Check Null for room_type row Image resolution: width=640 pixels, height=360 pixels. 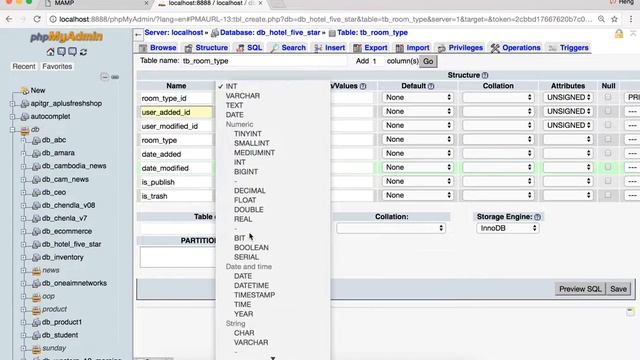coord(608,139)
